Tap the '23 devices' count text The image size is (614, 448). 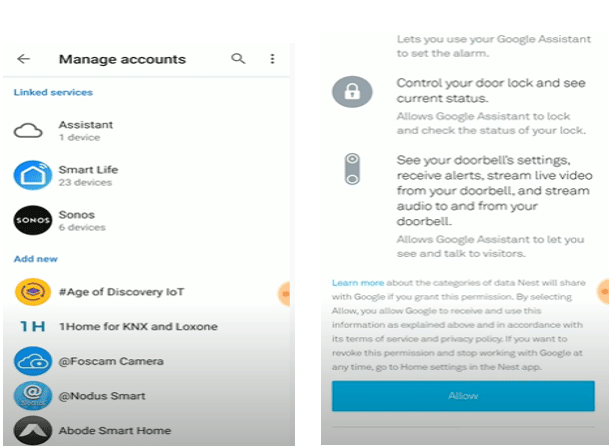85,182
